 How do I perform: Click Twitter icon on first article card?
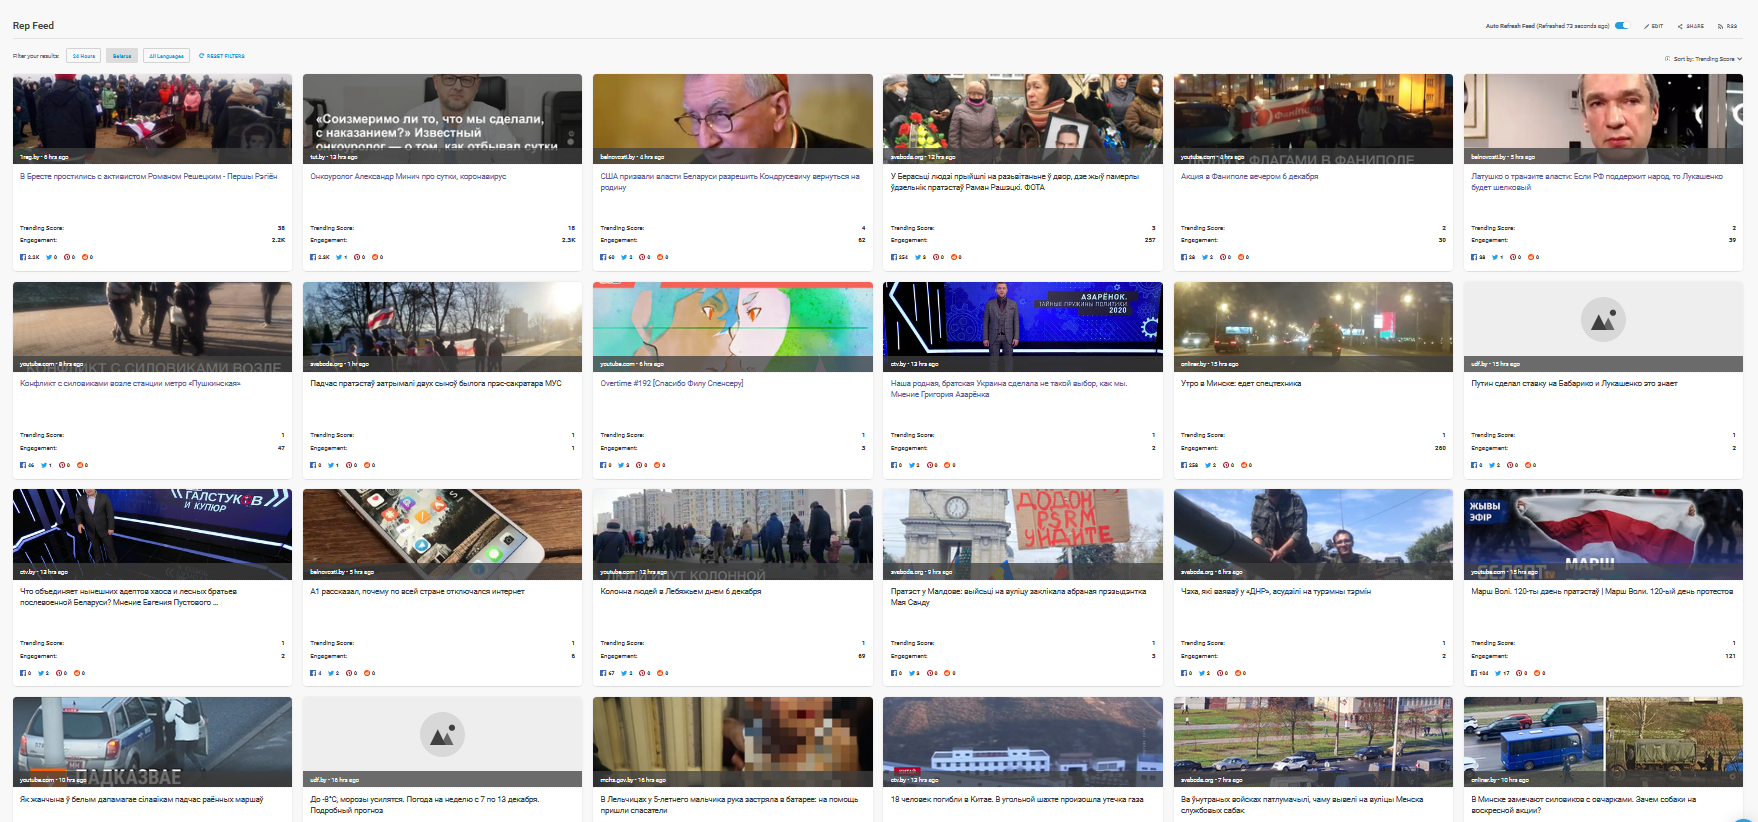(48, 257)
